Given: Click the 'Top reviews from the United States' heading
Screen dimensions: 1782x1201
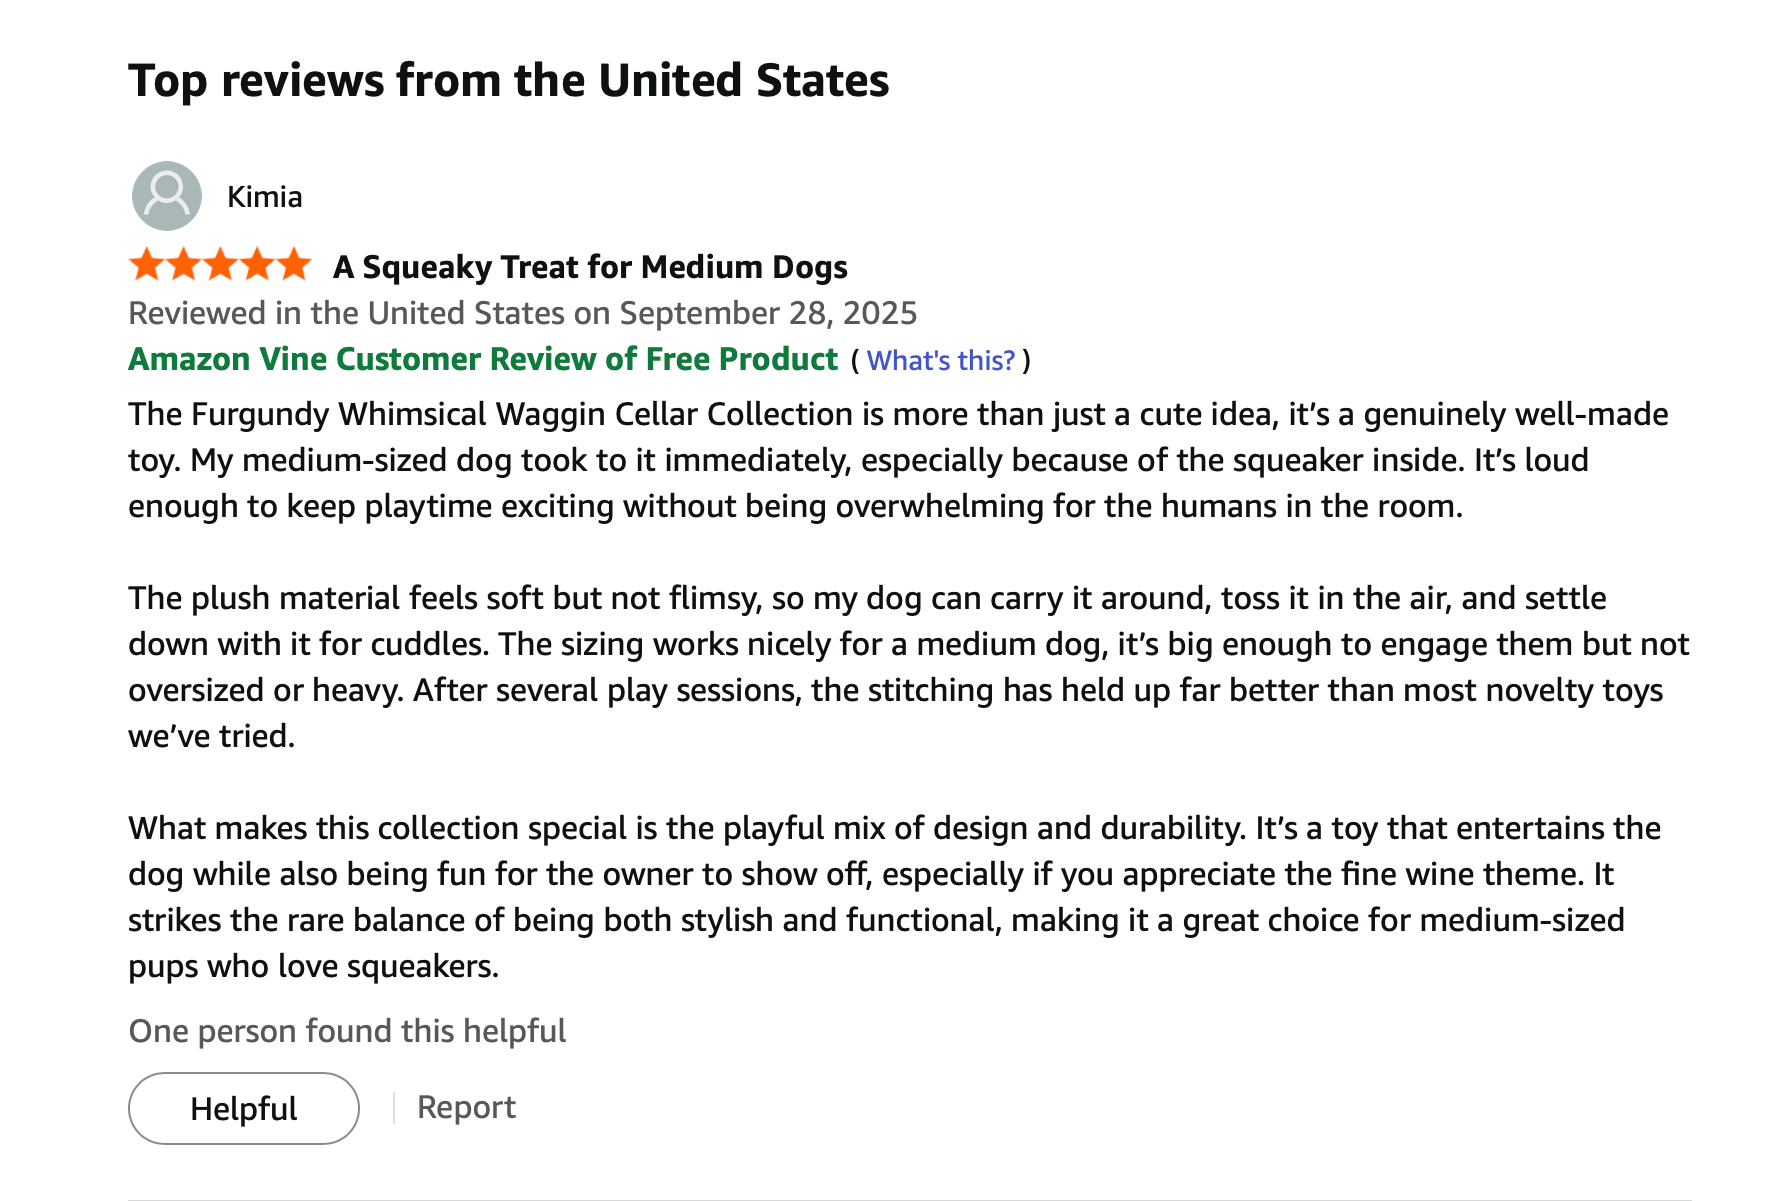Looking at the screenshot, I should 508,81.
